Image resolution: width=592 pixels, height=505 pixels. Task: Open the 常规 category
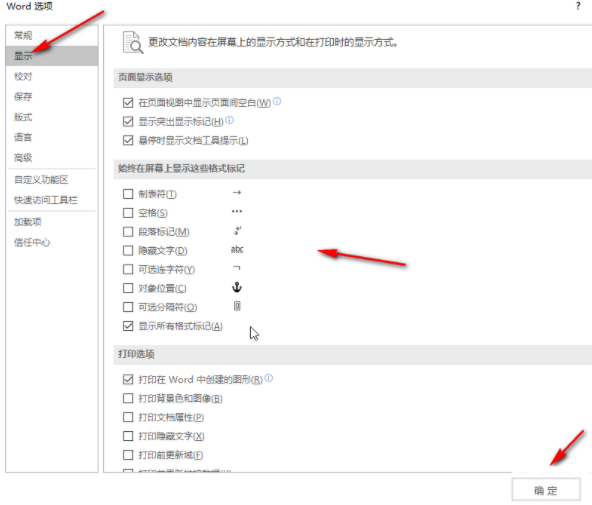tap(52, 35)
